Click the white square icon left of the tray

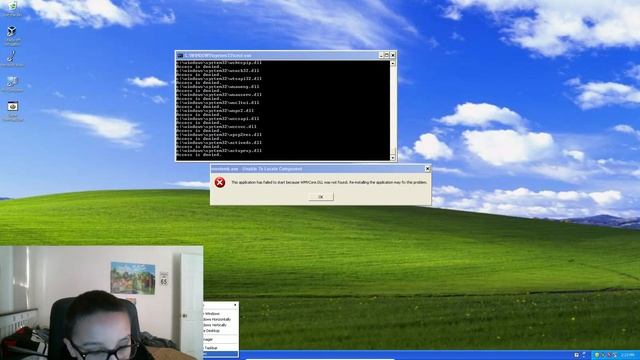click(x=576, y=355)
